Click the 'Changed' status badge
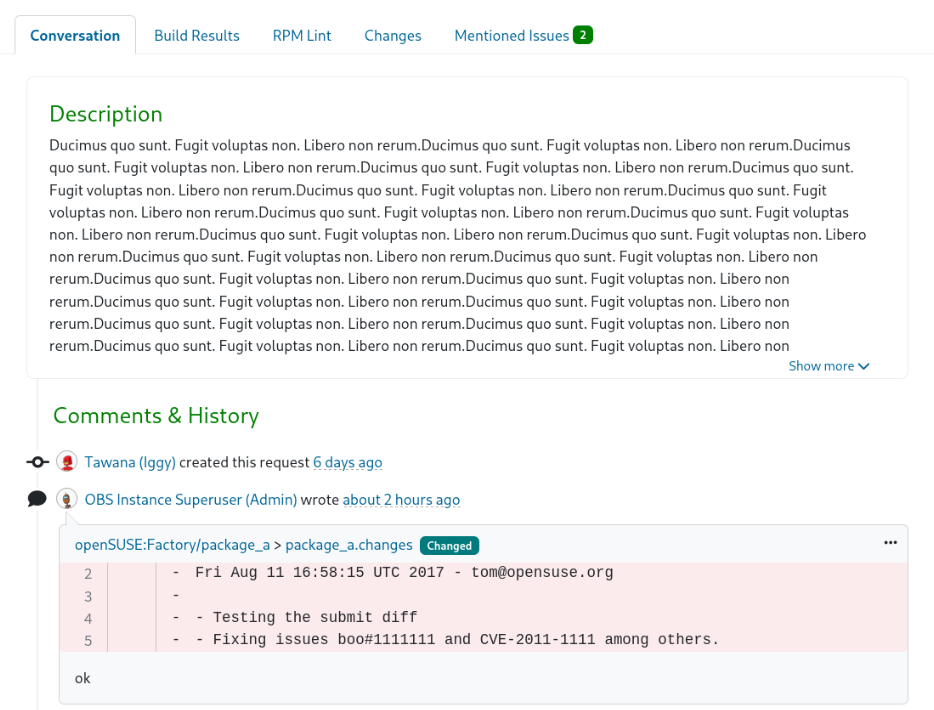 (449, 545)
